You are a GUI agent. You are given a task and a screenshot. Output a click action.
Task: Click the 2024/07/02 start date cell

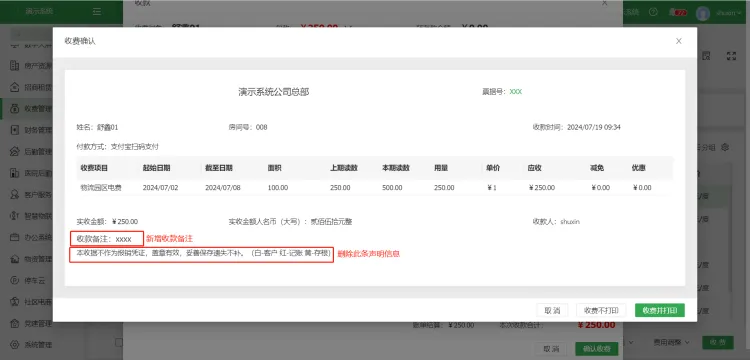coord(160,188)
